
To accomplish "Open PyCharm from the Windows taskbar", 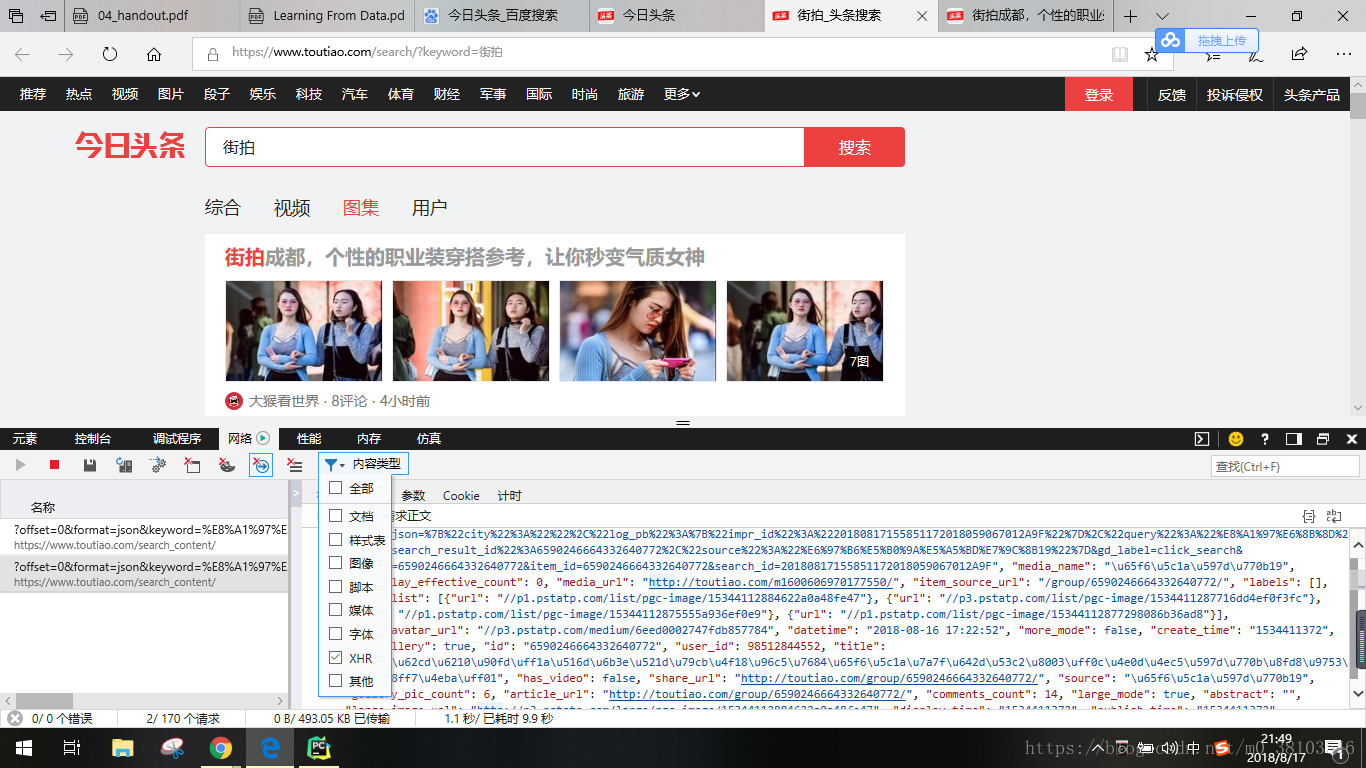I will point(319,748).
